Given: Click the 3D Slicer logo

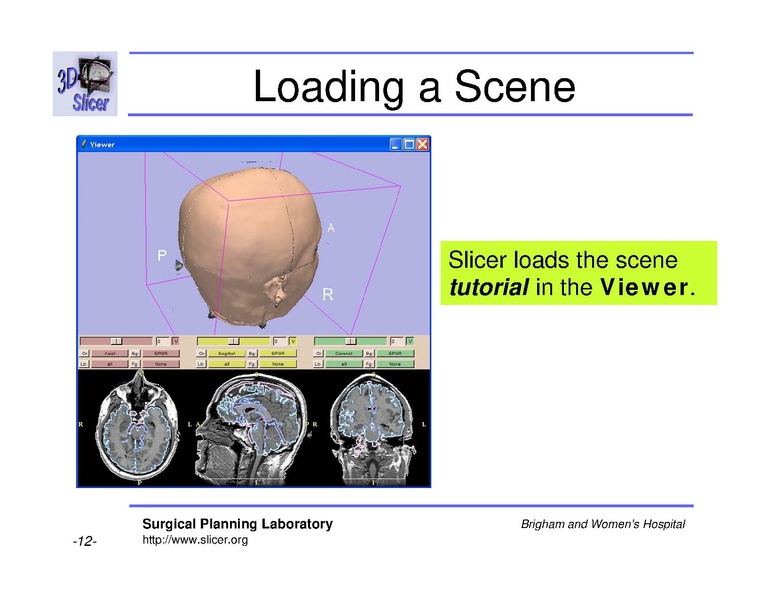Looking at the screenshot, I should 85,84.
